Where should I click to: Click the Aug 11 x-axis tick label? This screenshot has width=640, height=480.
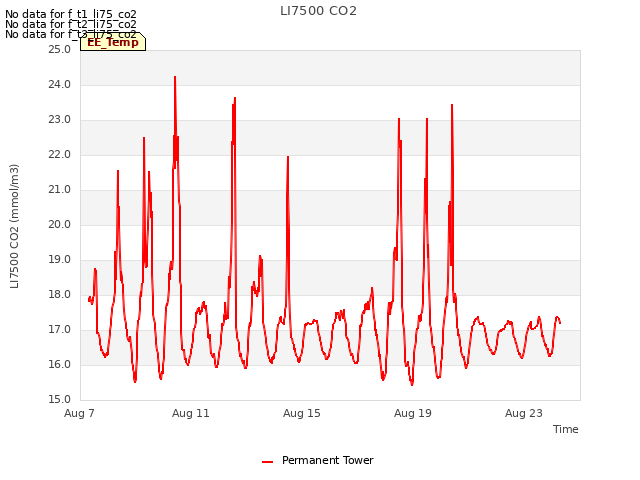coord(191,413)
